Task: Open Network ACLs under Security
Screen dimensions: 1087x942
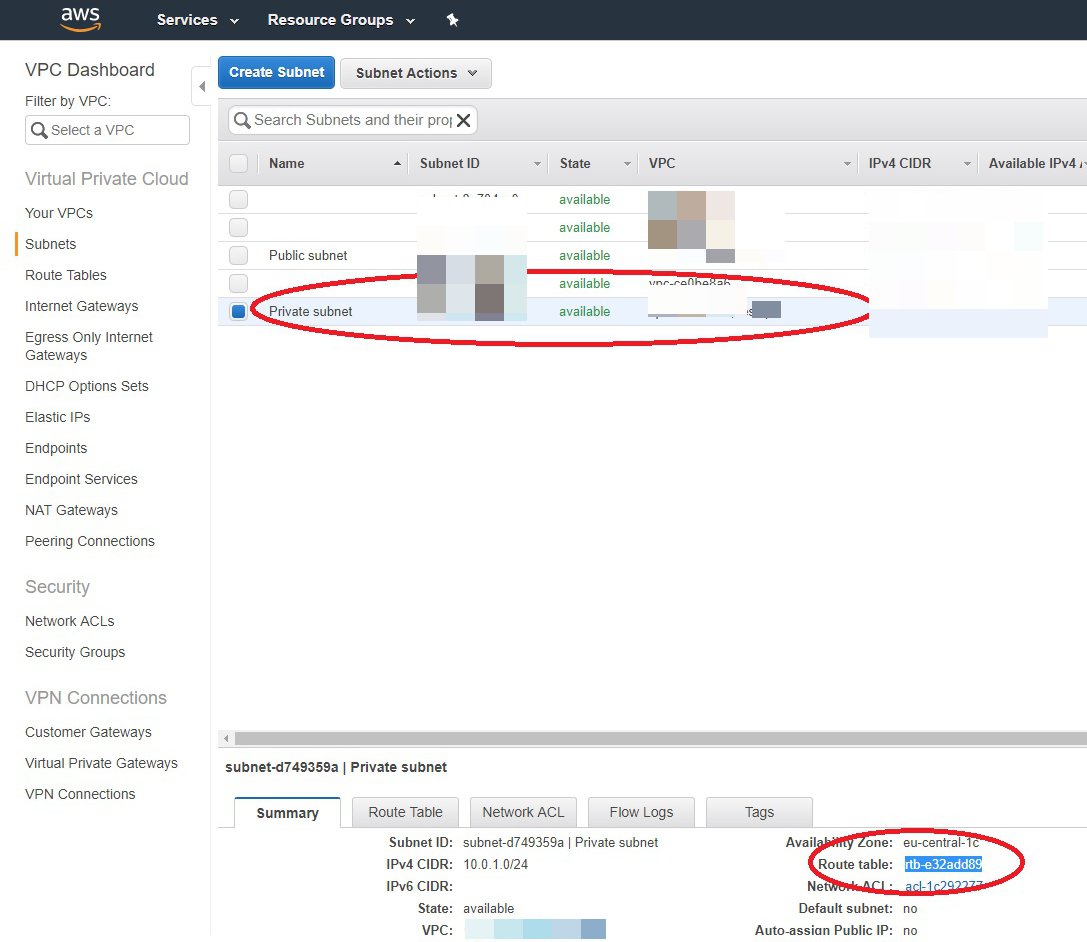Action: (70, 621)
